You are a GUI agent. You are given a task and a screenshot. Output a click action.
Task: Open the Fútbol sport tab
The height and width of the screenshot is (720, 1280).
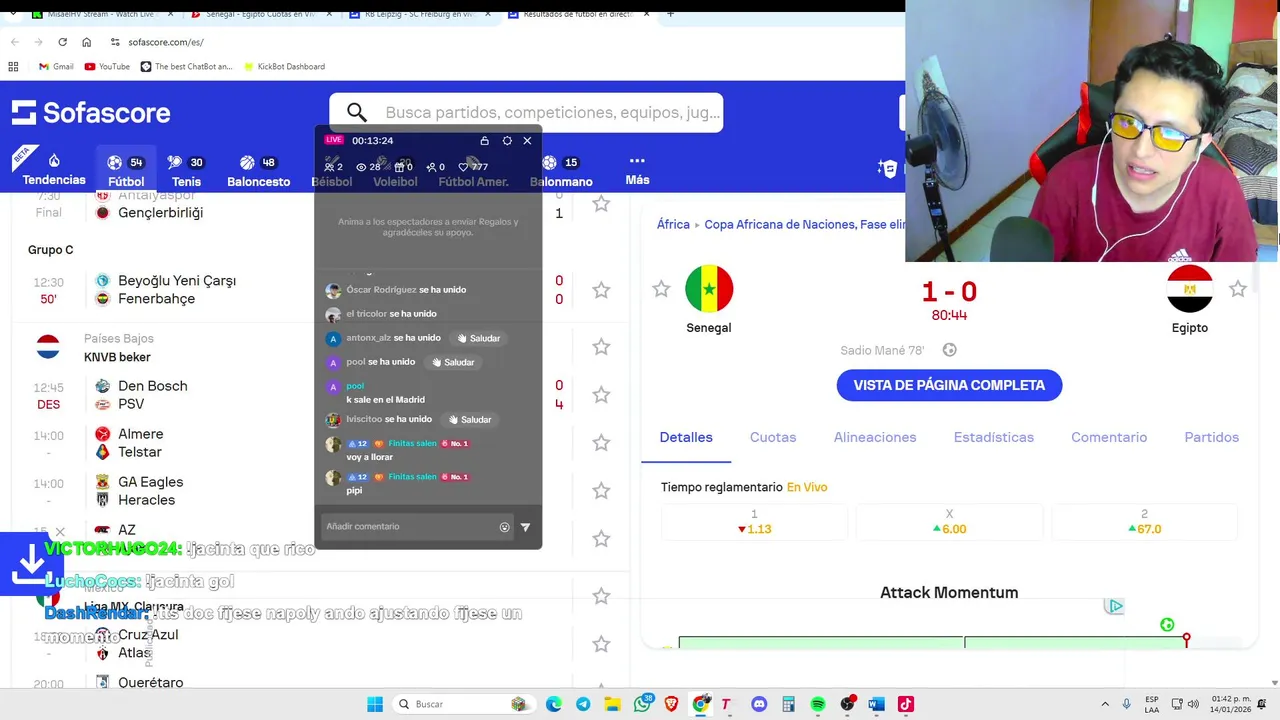pyautogui.click(x=126, y=171)
